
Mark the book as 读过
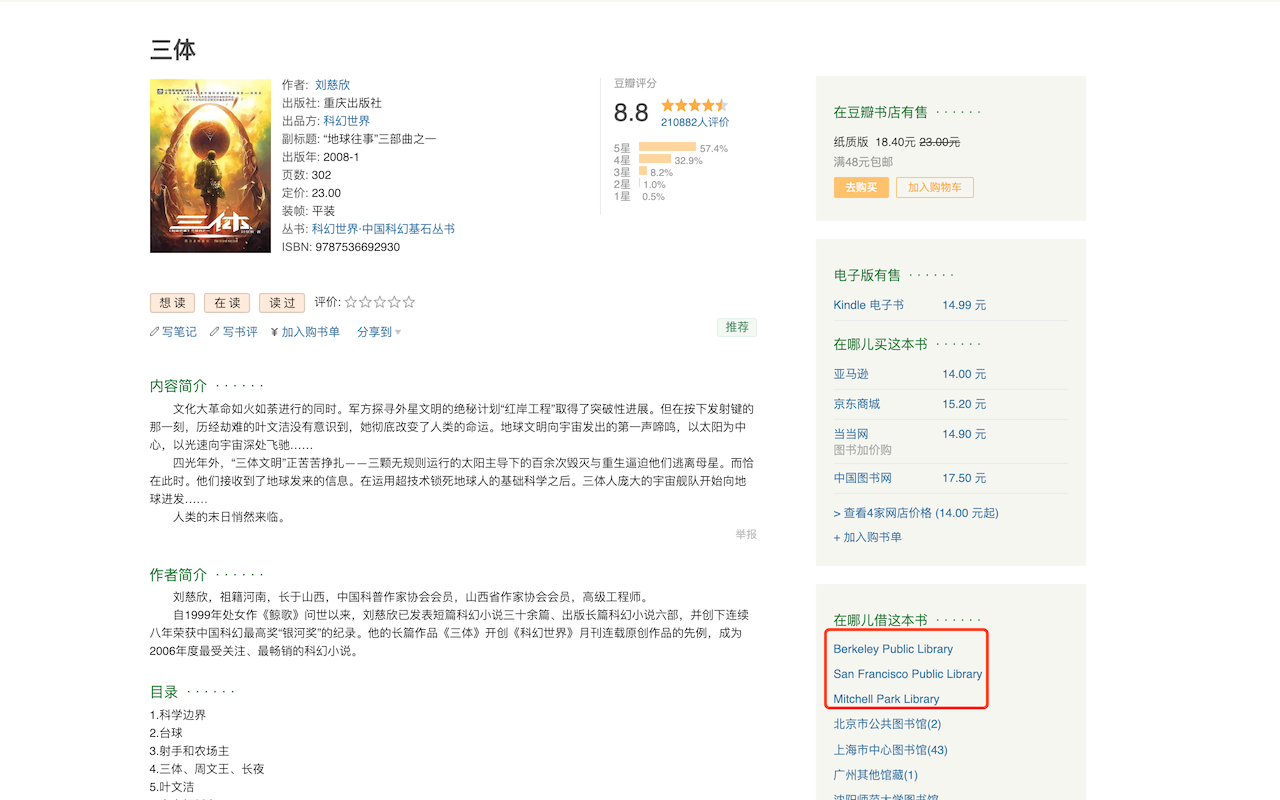(x=282, y=303)
